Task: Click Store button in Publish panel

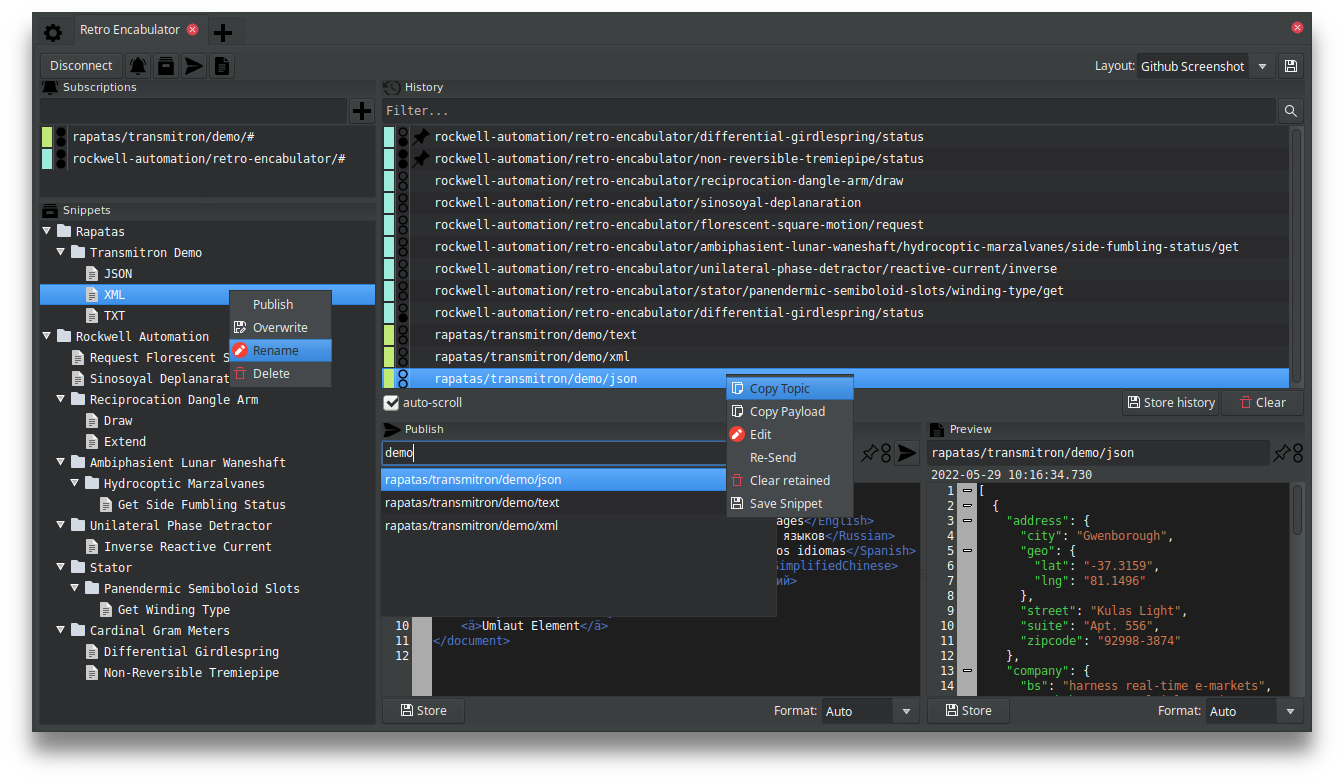Action: pyautogui.click(x=423, y=711)
